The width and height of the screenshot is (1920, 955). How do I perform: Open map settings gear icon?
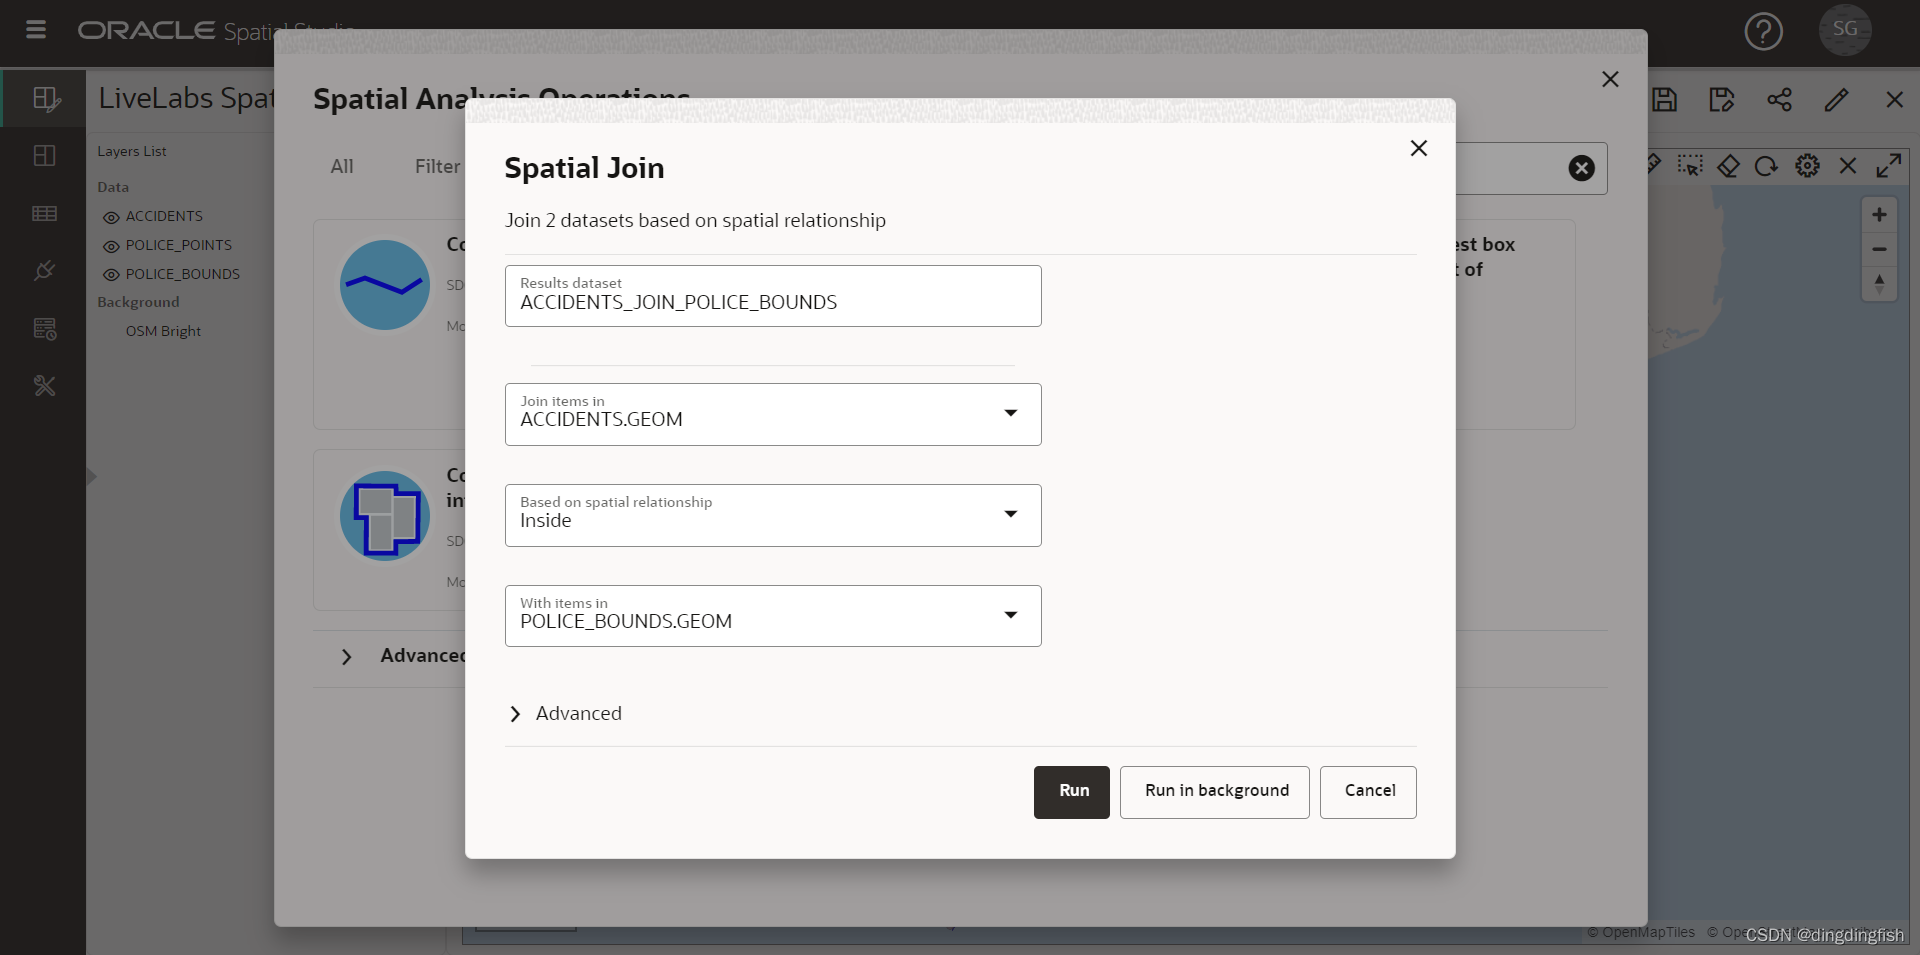[x=1807, y=166]
